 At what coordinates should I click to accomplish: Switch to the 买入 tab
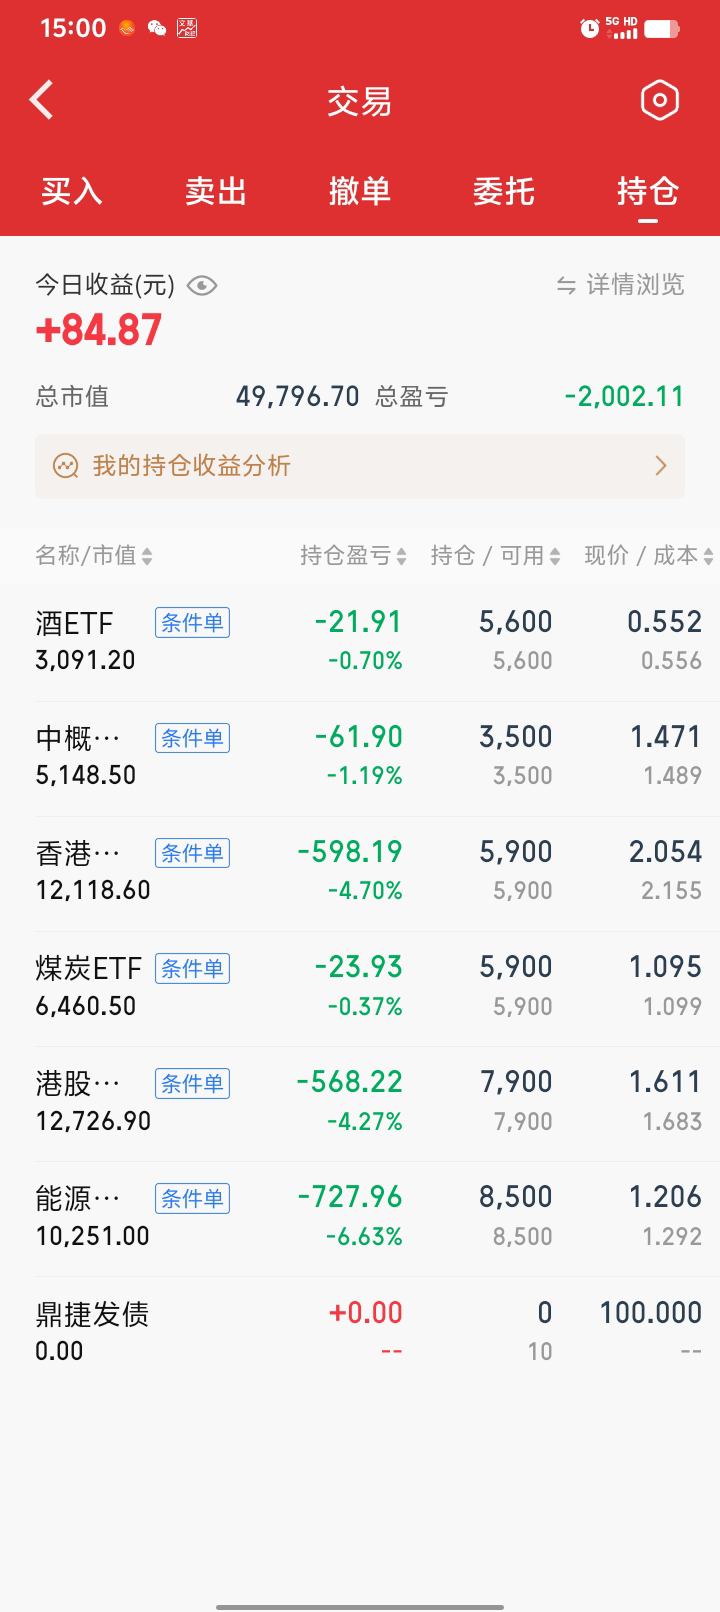(x=72, y=191)
